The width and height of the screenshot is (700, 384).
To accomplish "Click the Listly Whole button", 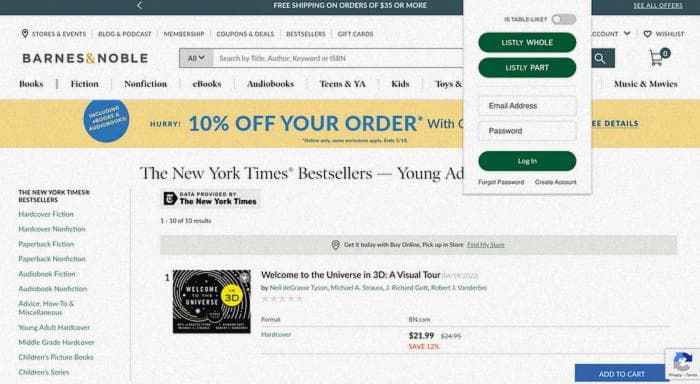I will pos(527,42).
